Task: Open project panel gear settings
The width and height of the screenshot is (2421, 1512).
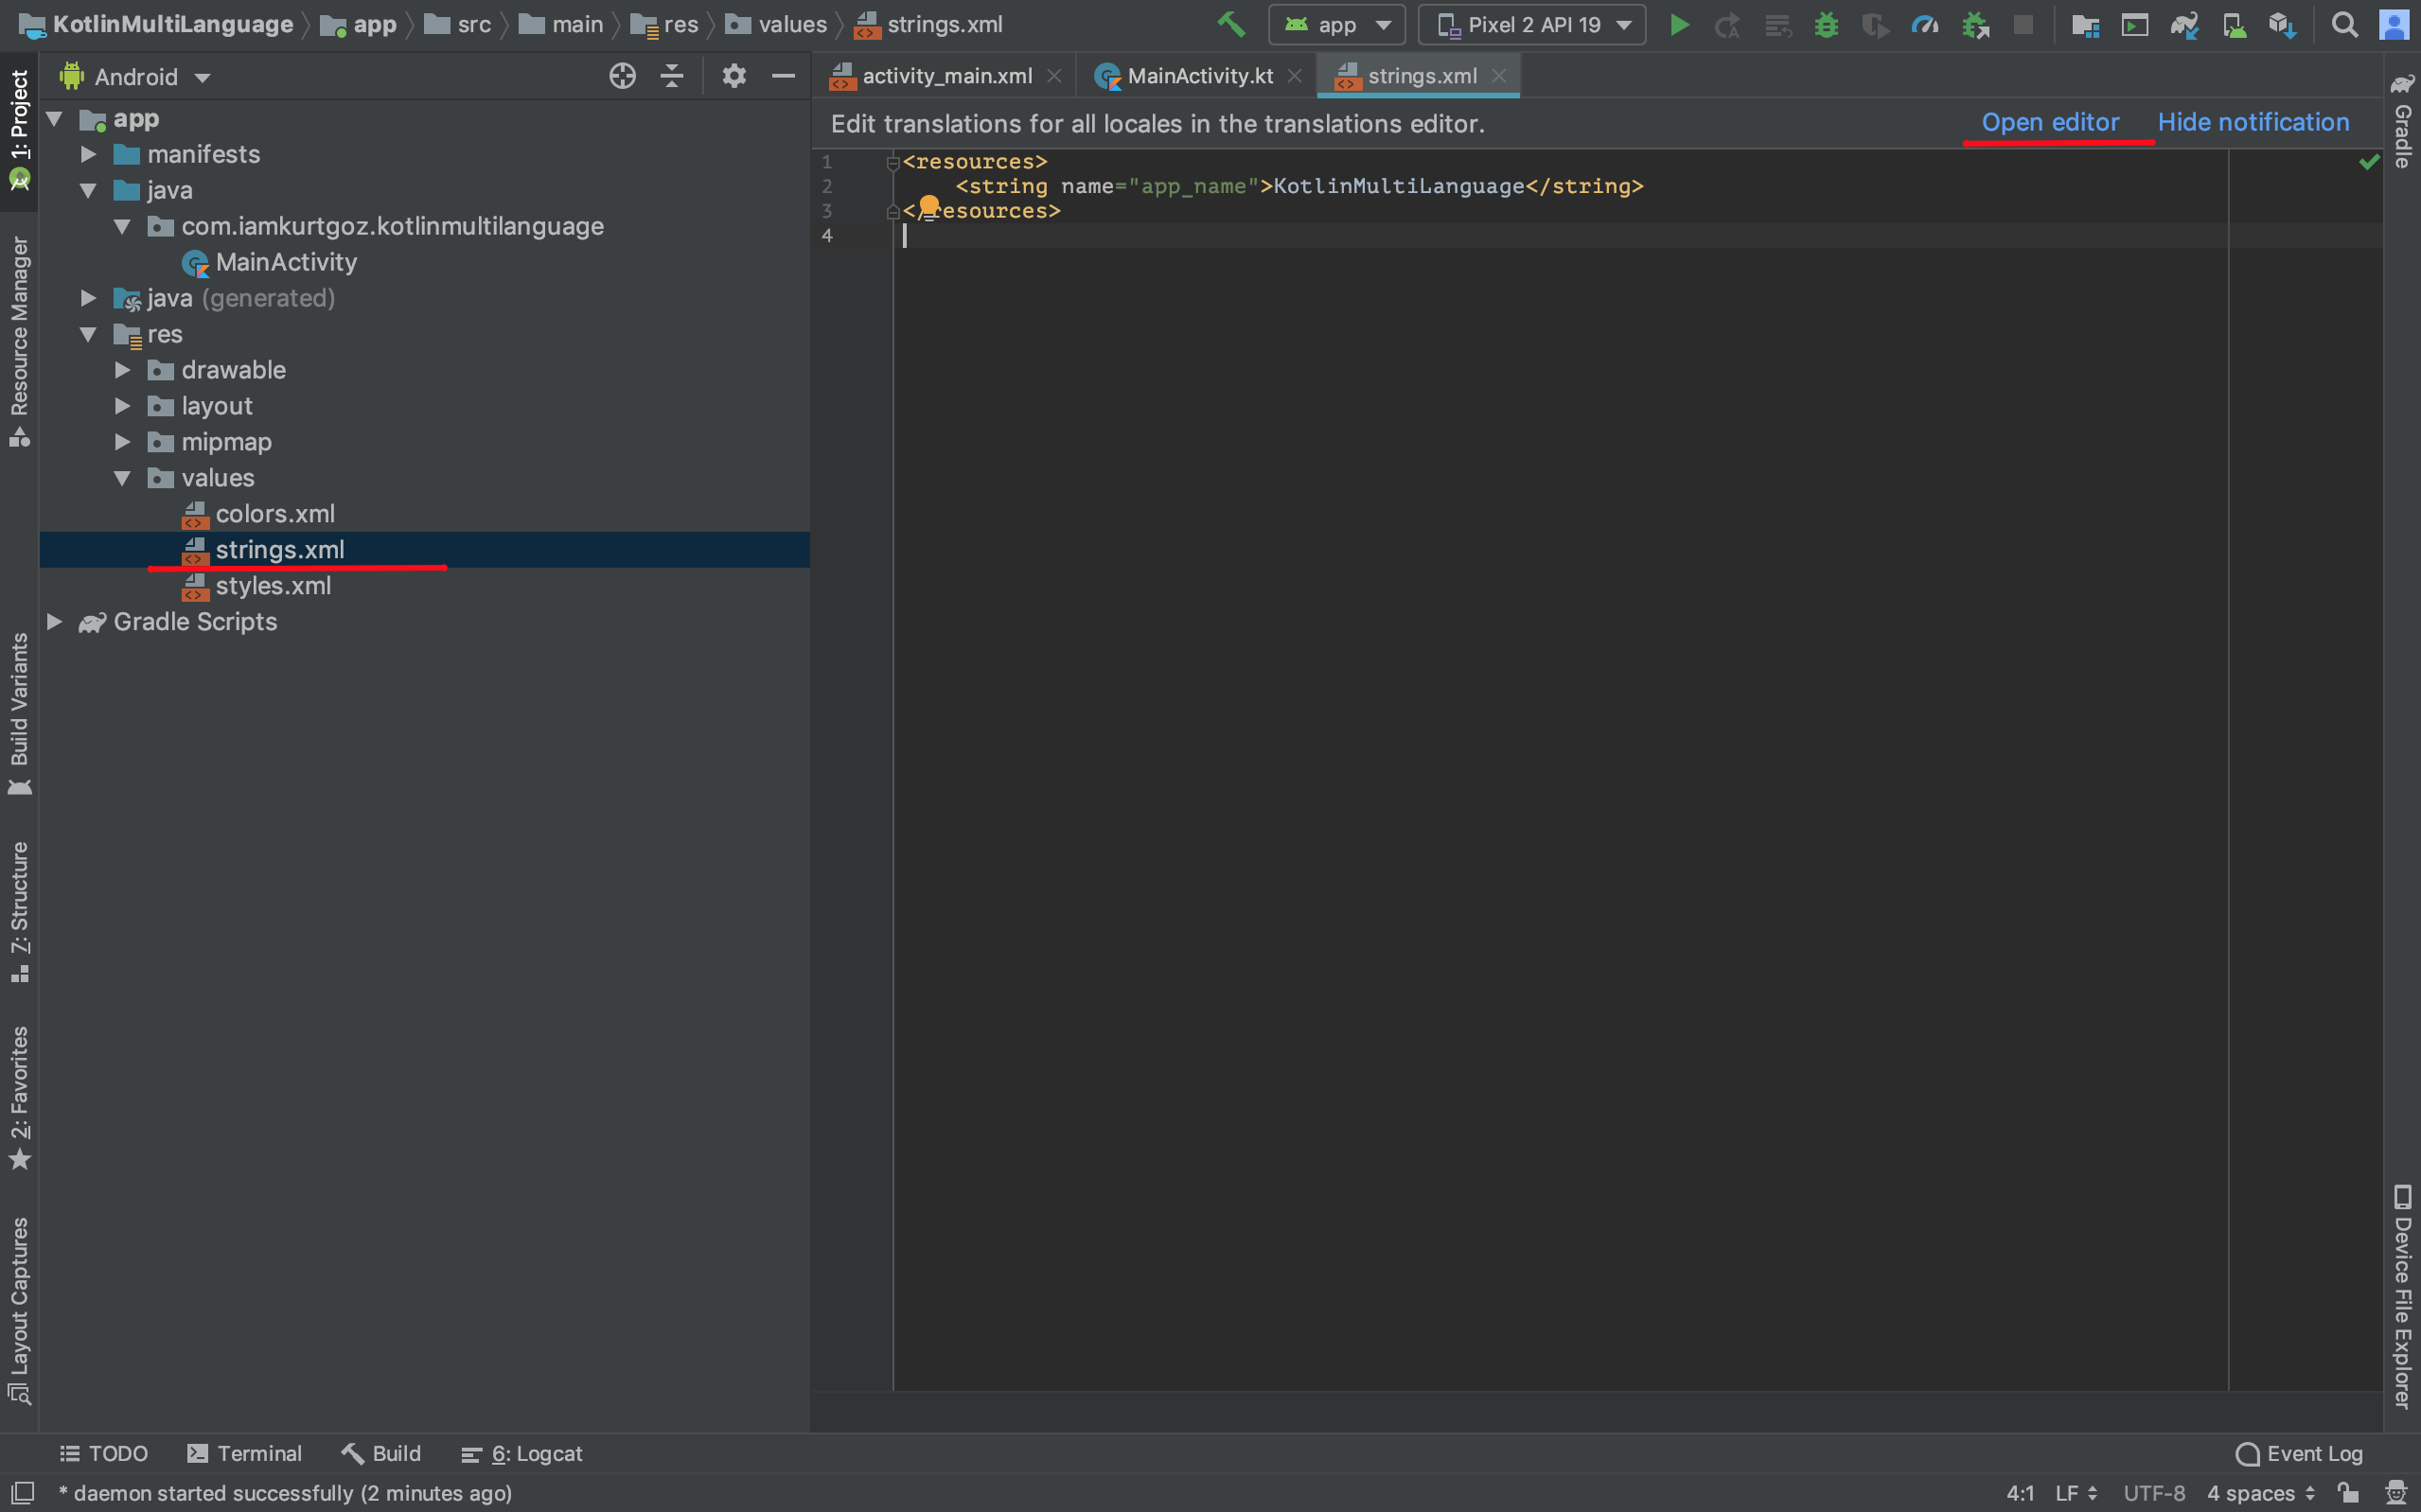Action: 734,76
